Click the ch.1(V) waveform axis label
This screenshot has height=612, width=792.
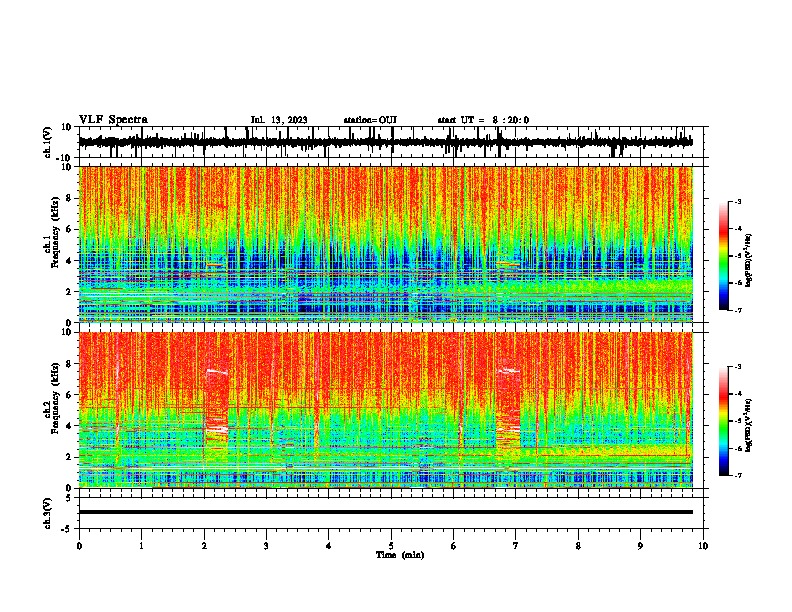(x=48, y=142)
